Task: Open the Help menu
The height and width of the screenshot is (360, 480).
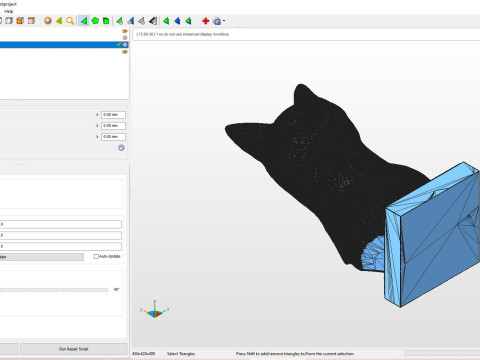Action: (x=8, y=11)
